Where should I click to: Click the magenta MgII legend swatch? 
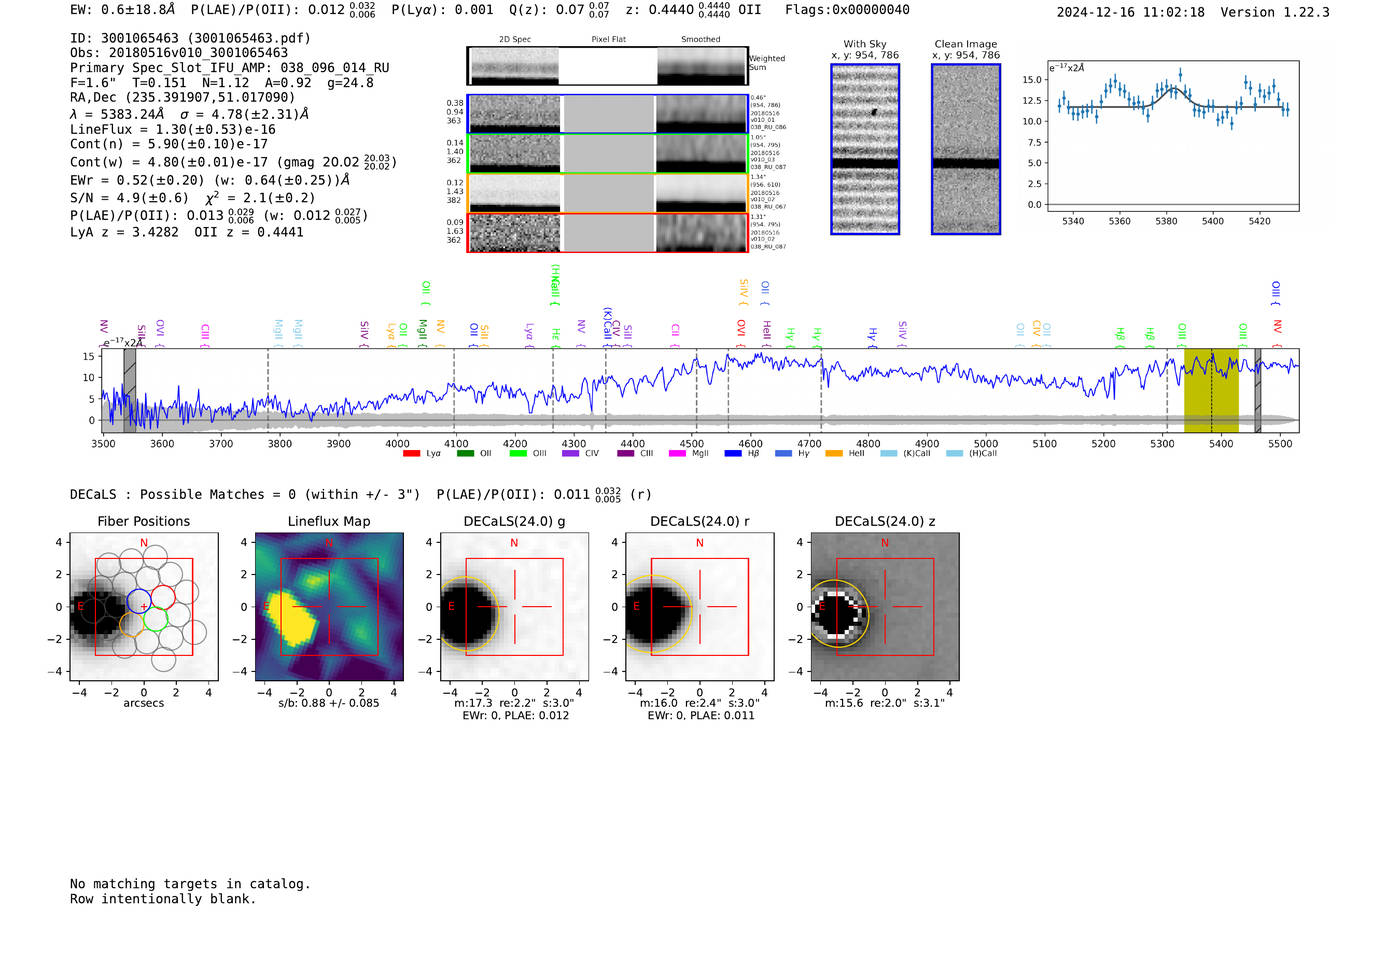coord(678,454)
